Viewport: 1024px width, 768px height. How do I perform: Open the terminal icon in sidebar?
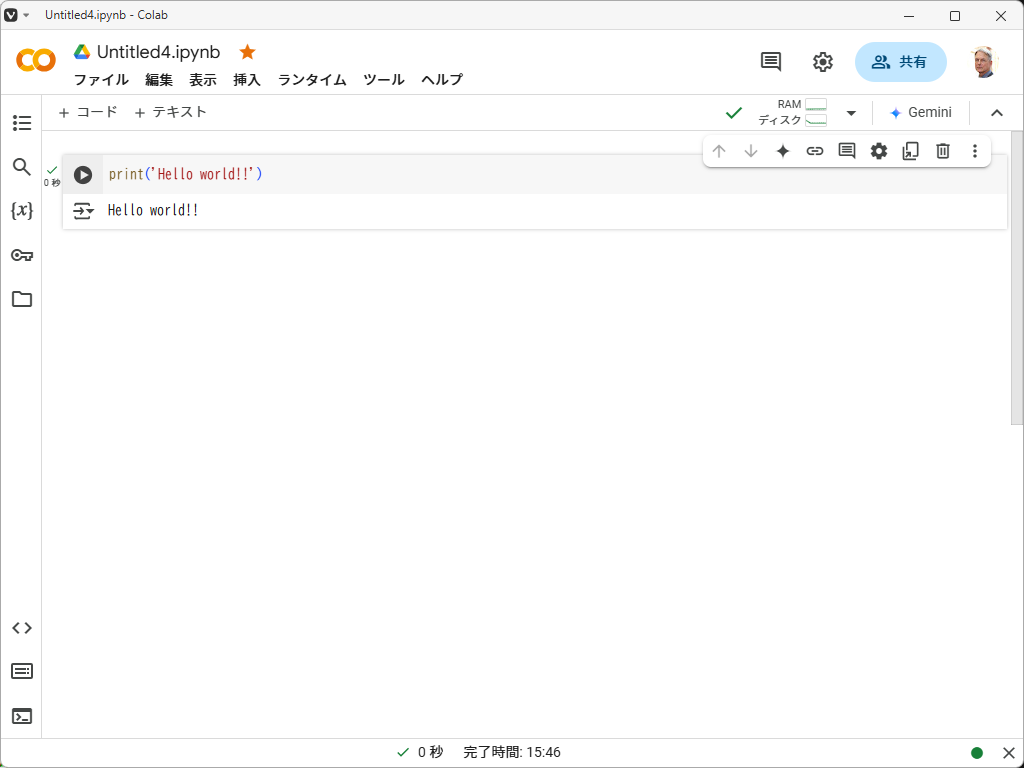(22, 716)
